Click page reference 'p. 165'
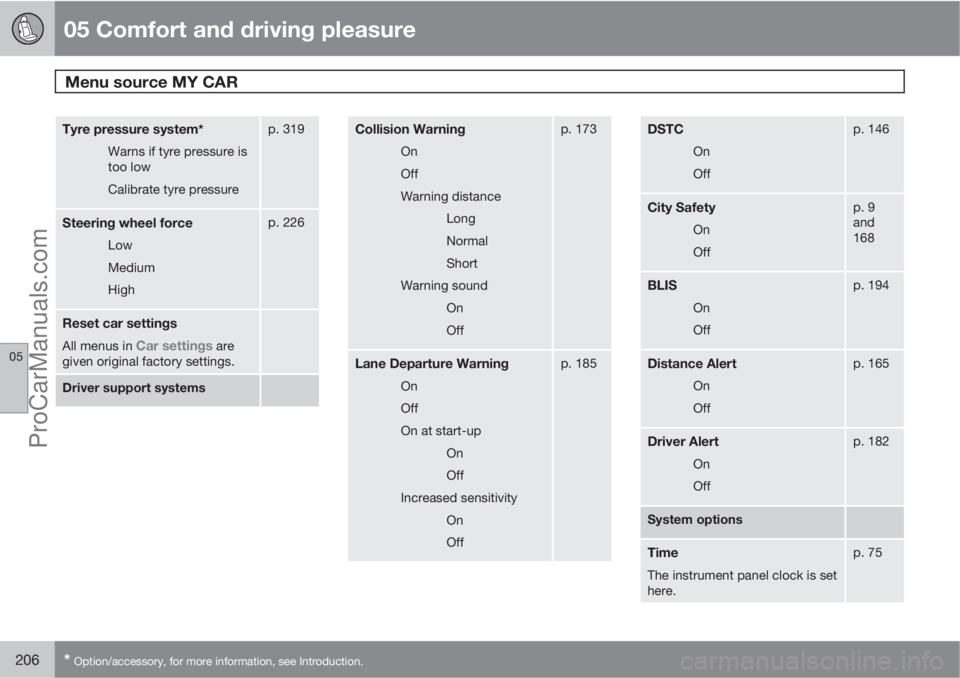The image size is (960, 678). click(x=871, y=364)
